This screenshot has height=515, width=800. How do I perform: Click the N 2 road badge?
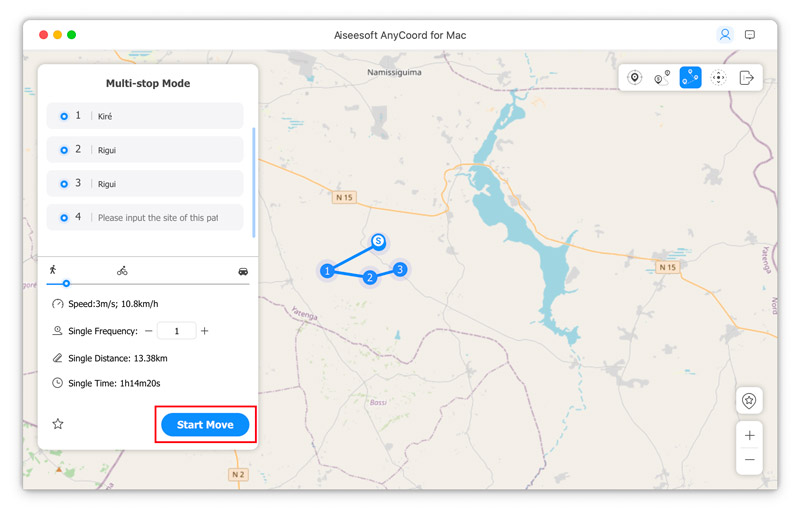tap(238, 475)
